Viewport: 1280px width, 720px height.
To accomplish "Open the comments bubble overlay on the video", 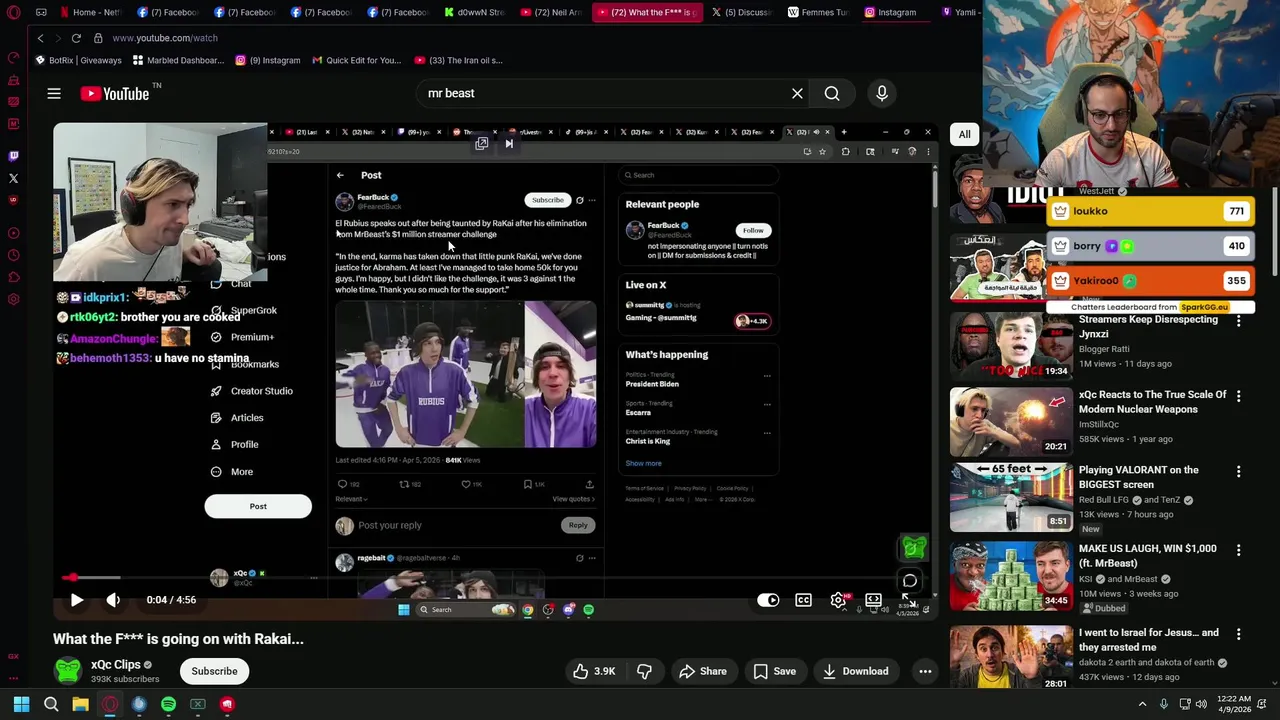I will [910, 580].
